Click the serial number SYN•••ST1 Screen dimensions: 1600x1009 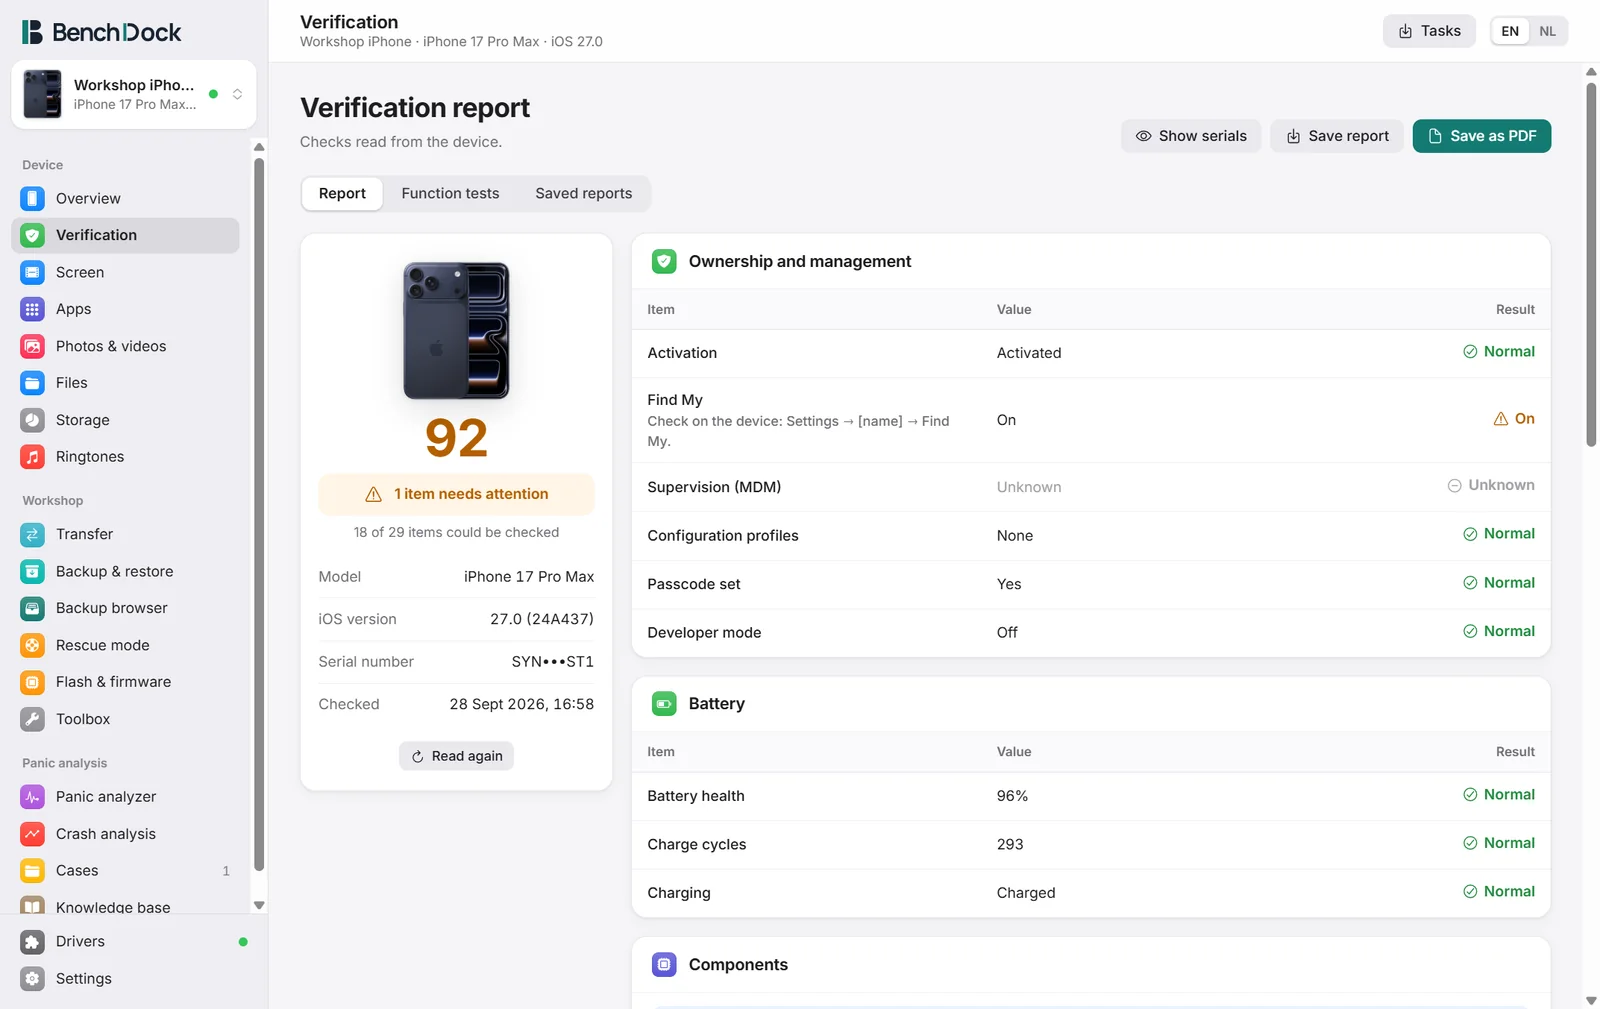tap(552, 662)
